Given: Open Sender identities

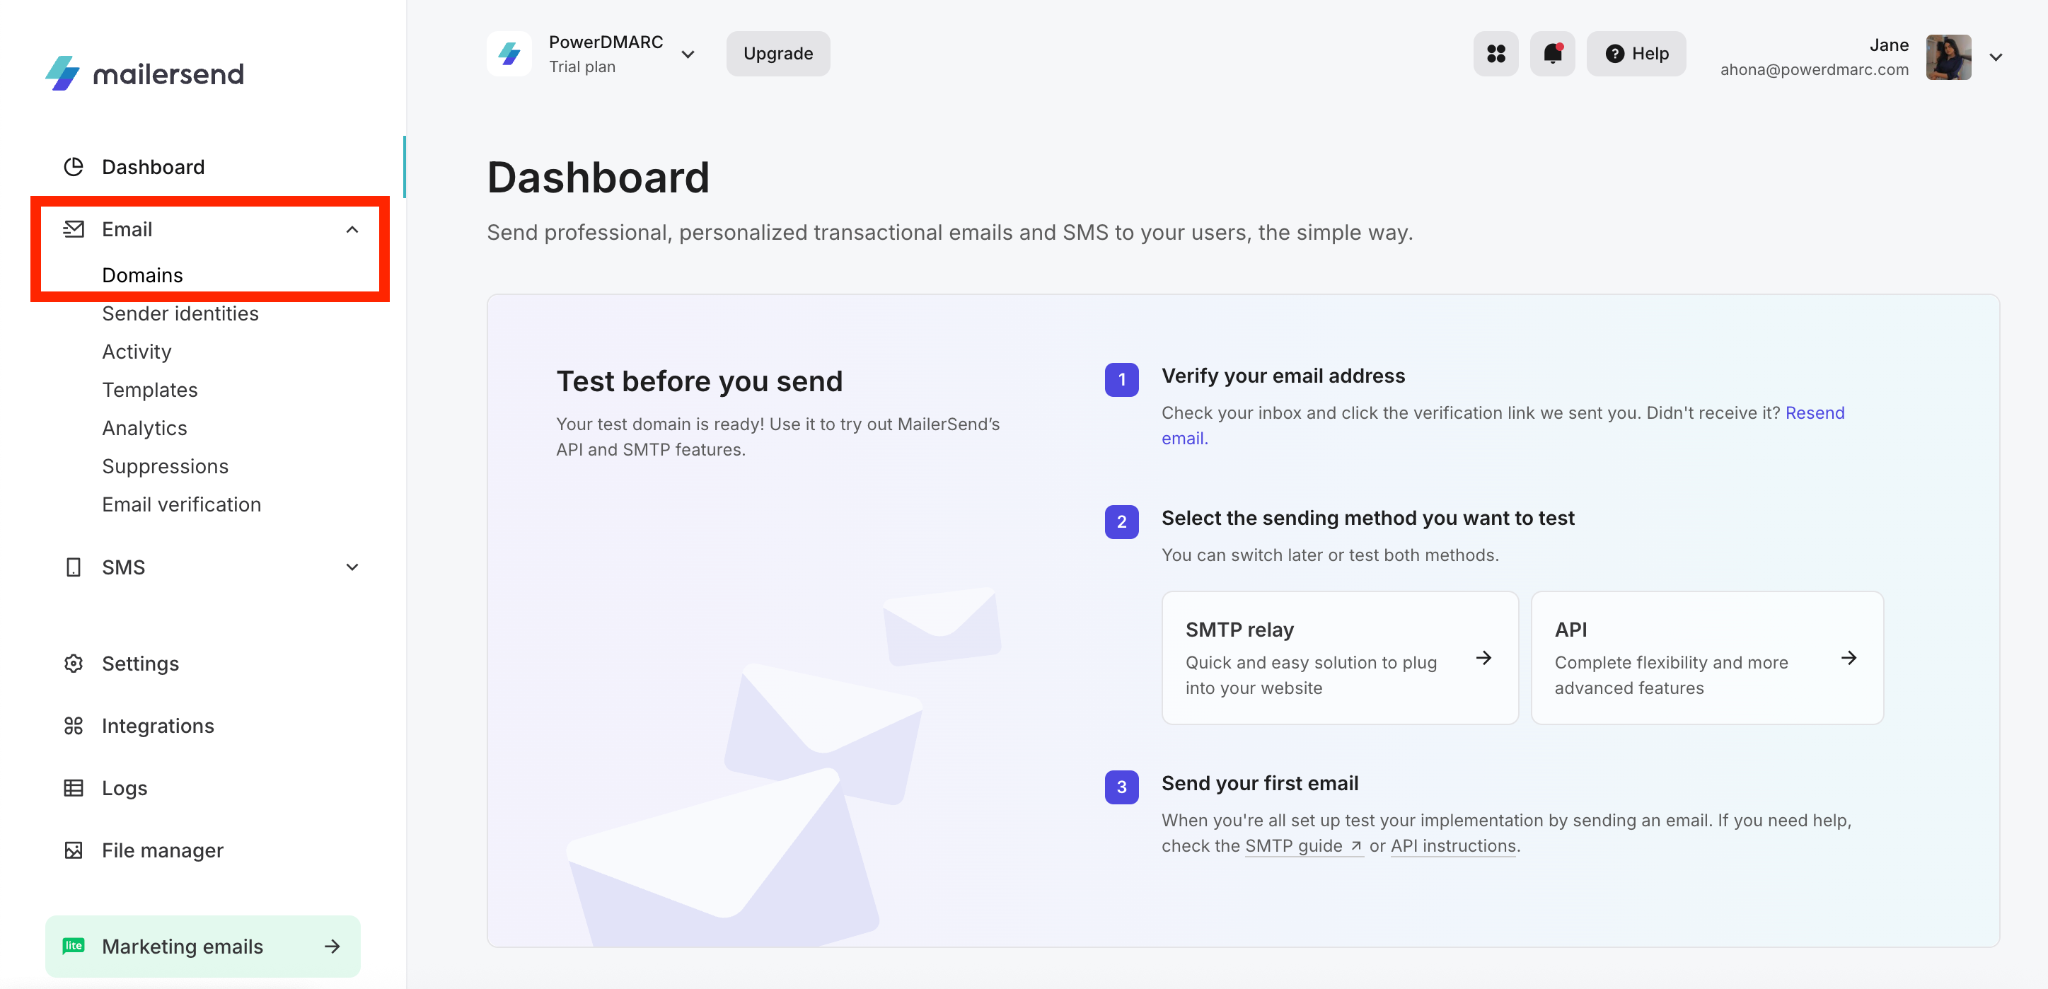Looking at the screenshot, I should (x=180, y=313).
